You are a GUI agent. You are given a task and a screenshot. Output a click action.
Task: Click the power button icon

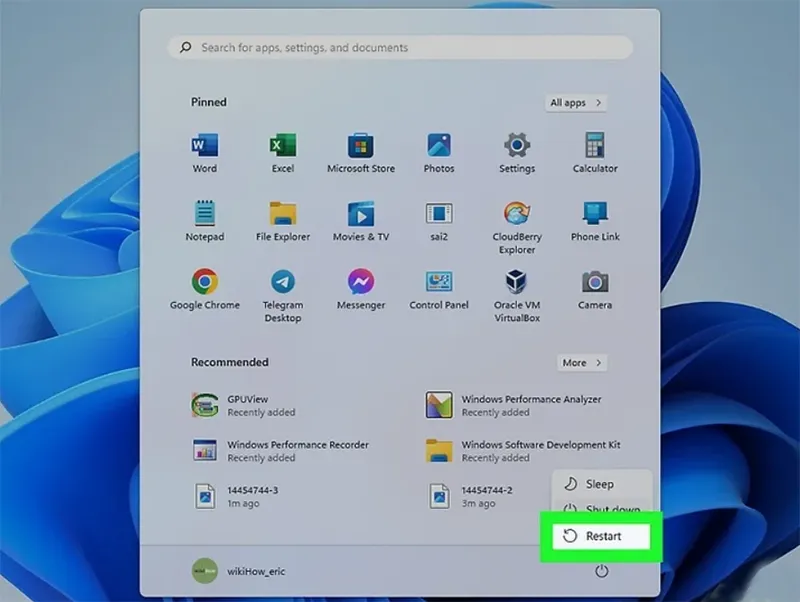(x=601, y=571)
